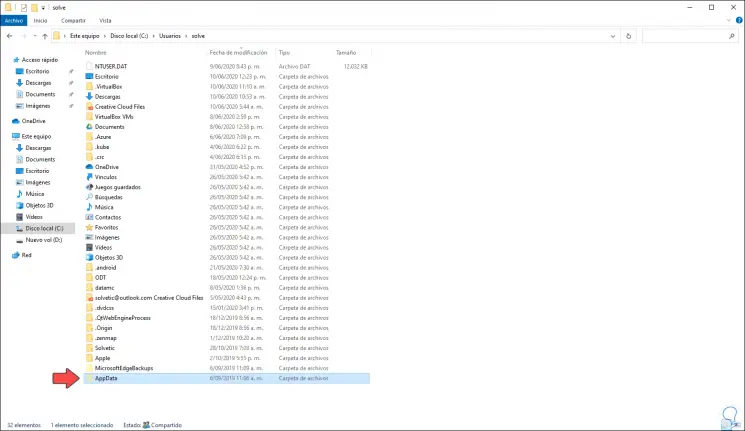The height and width of the screenshot is (431, 745).
Task: Open Música in navigation pane
Action: pyautogui.click(x=35, y=194)
